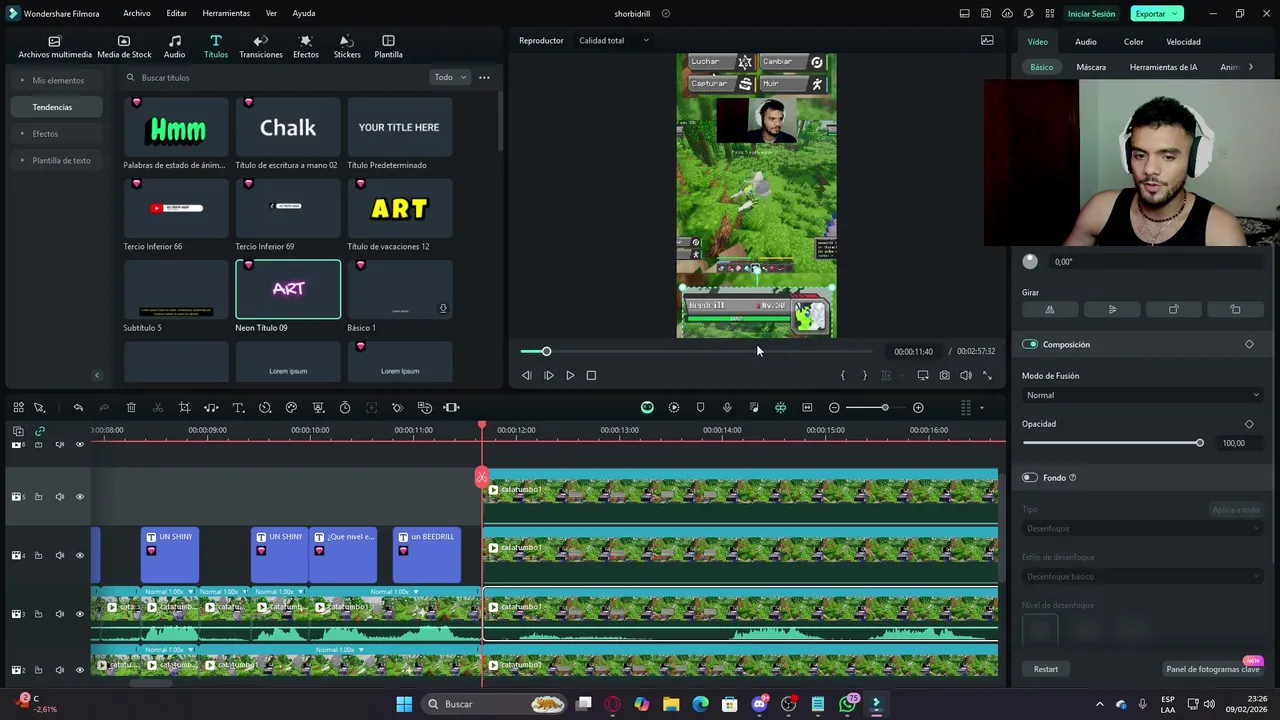Image resolution: width=1280 pixels, height=720 pixels.
Task: Open the Editar menu
Action: pos(177,14)
